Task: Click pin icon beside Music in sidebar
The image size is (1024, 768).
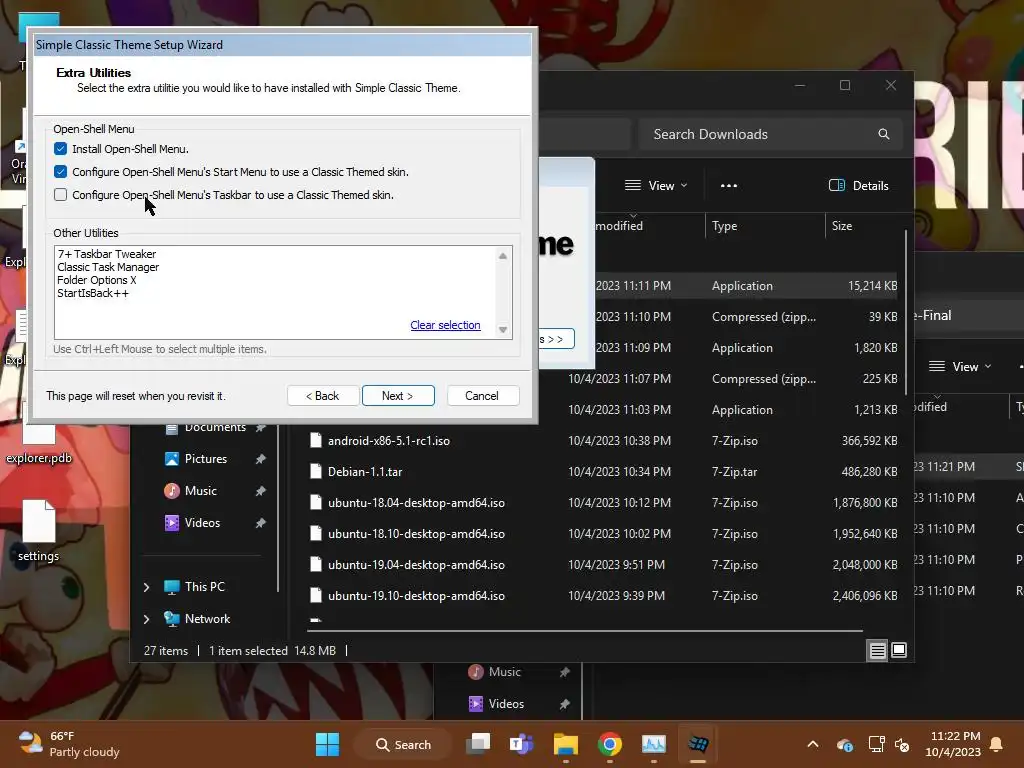Action: [261, 490]
